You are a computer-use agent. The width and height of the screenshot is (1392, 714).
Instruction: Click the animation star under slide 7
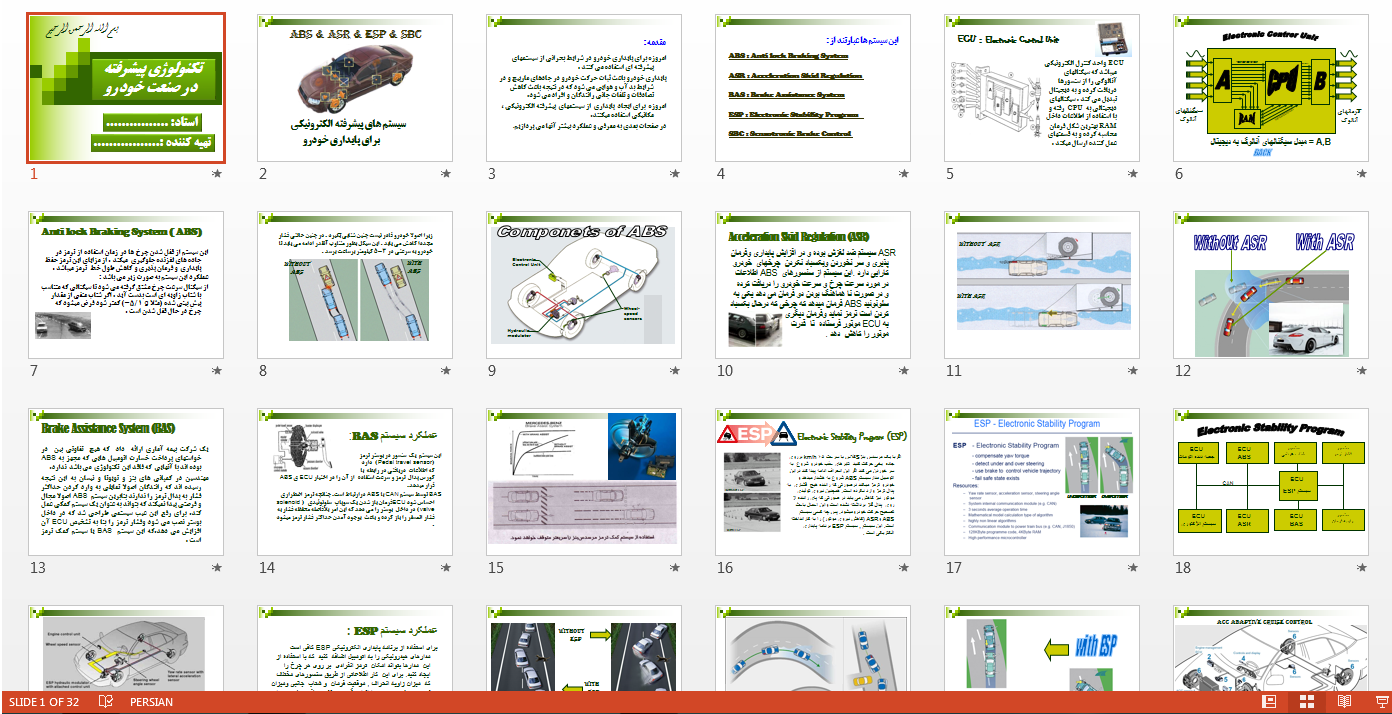point(217,370)
